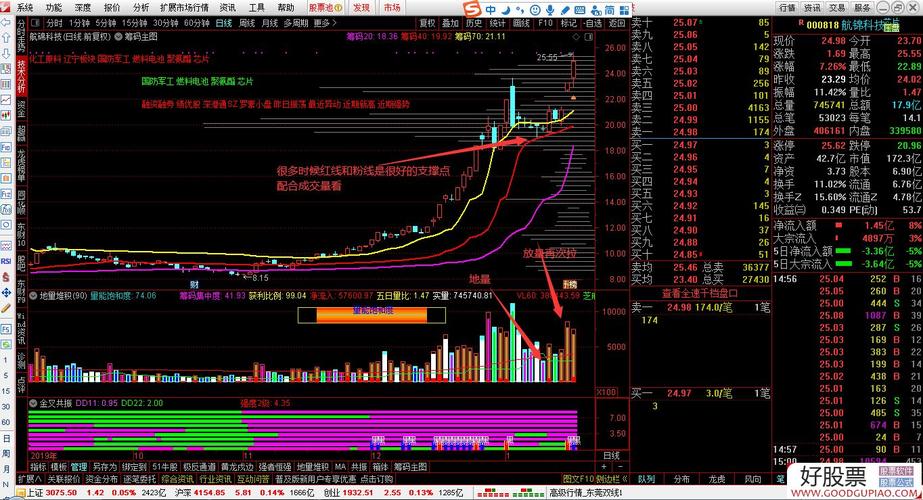
Task: Open F10 company info
Action: click(545, 23)
